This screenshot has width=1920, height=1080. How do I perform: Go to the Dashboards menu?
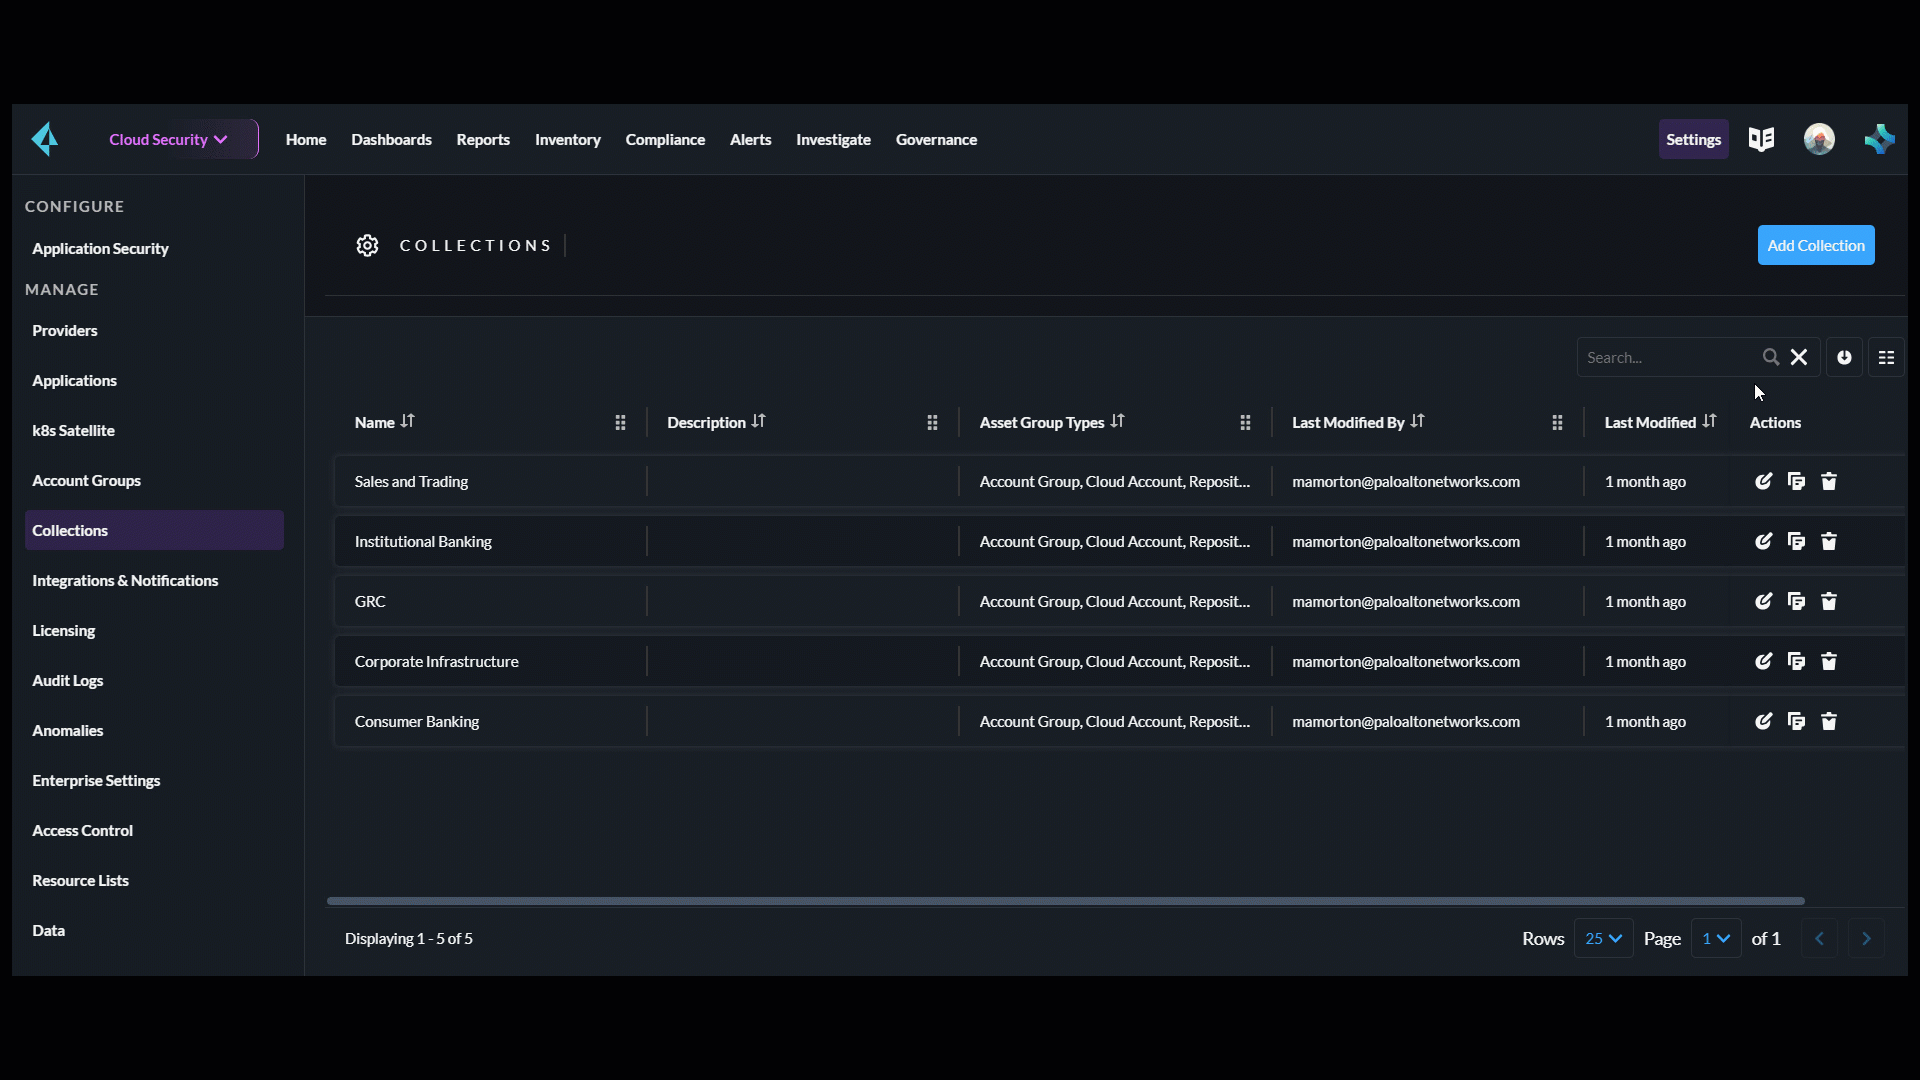point(391,139)
